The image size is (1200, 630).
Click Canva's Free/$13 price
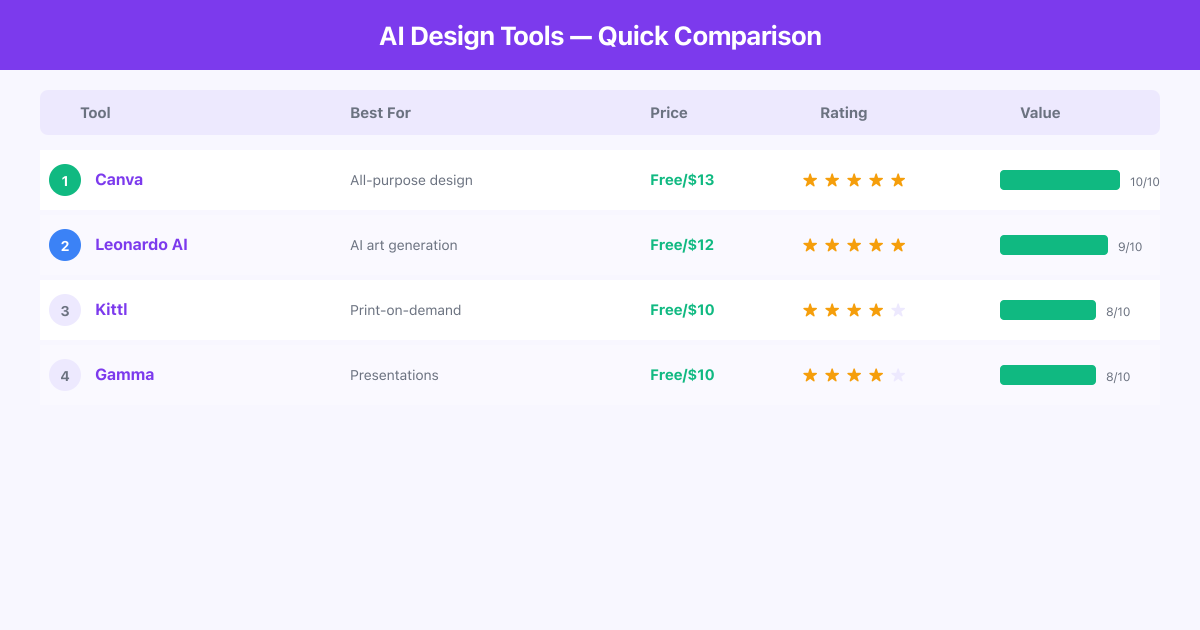pyautogui.click(x=682, y=180)
